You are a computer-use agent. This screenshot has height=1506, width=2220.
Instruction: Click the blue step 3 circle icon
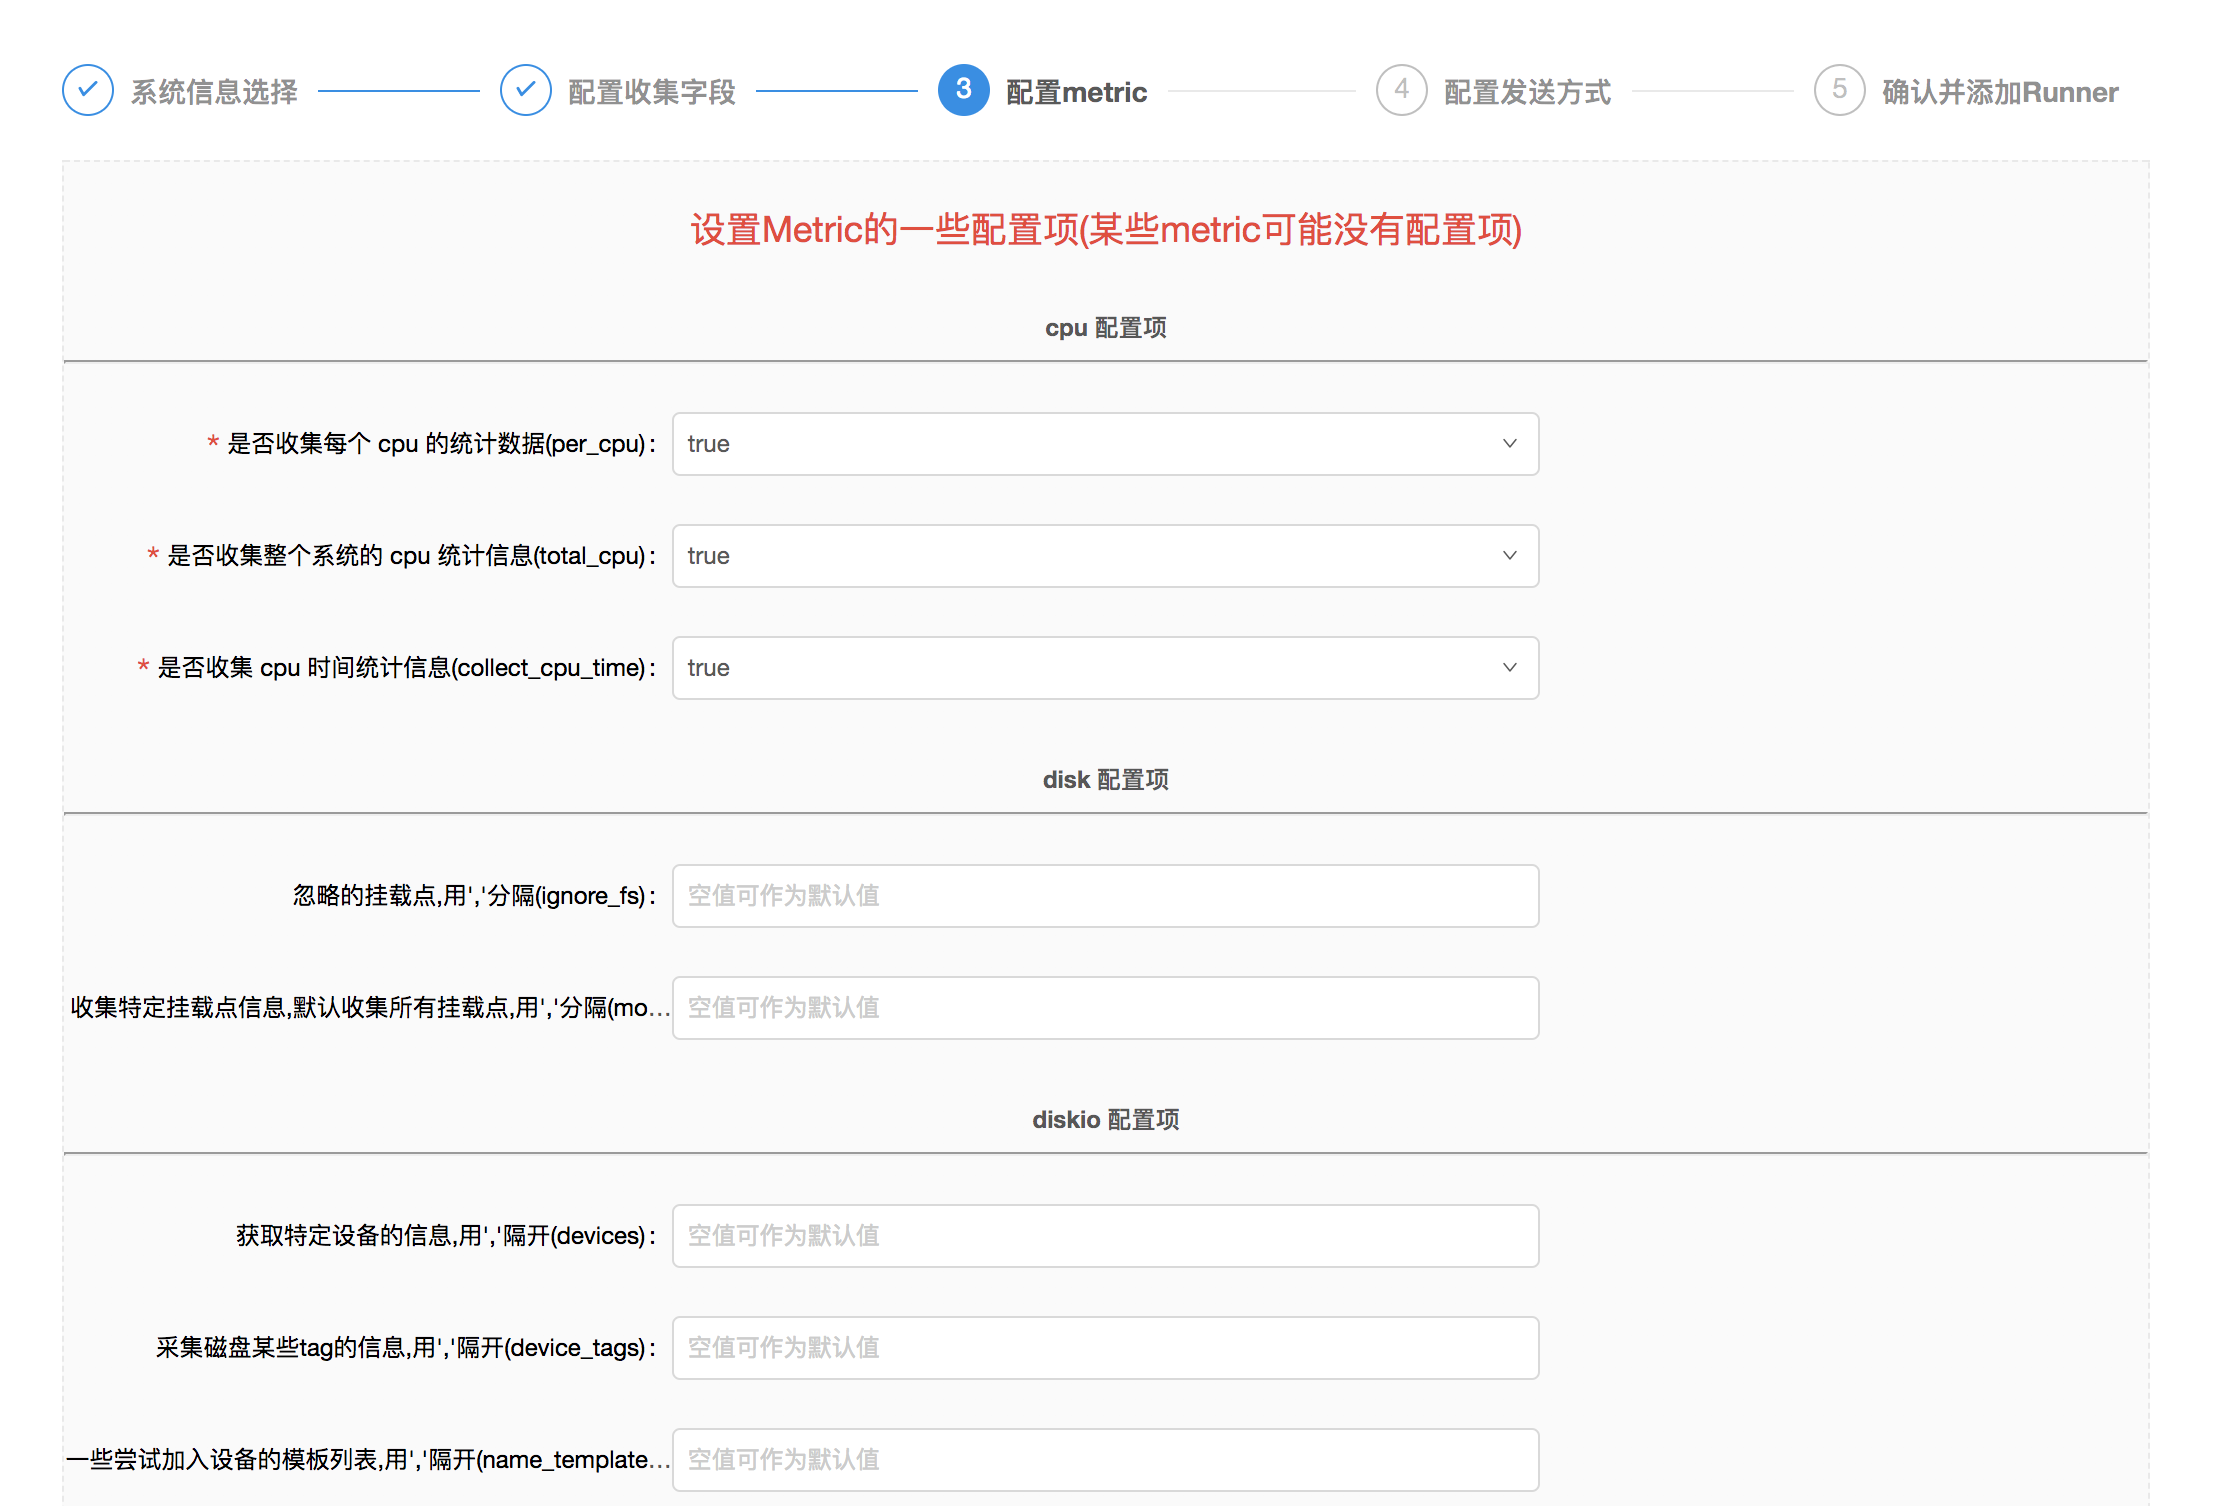(963, 90)
